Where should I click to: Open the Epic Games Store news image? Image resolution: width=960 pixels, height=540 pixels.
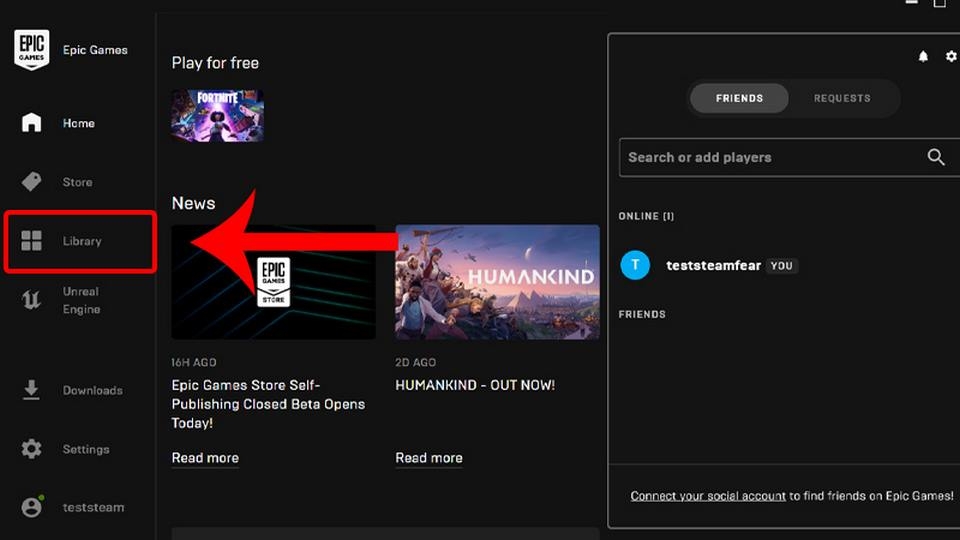click(x=273, y=282)
